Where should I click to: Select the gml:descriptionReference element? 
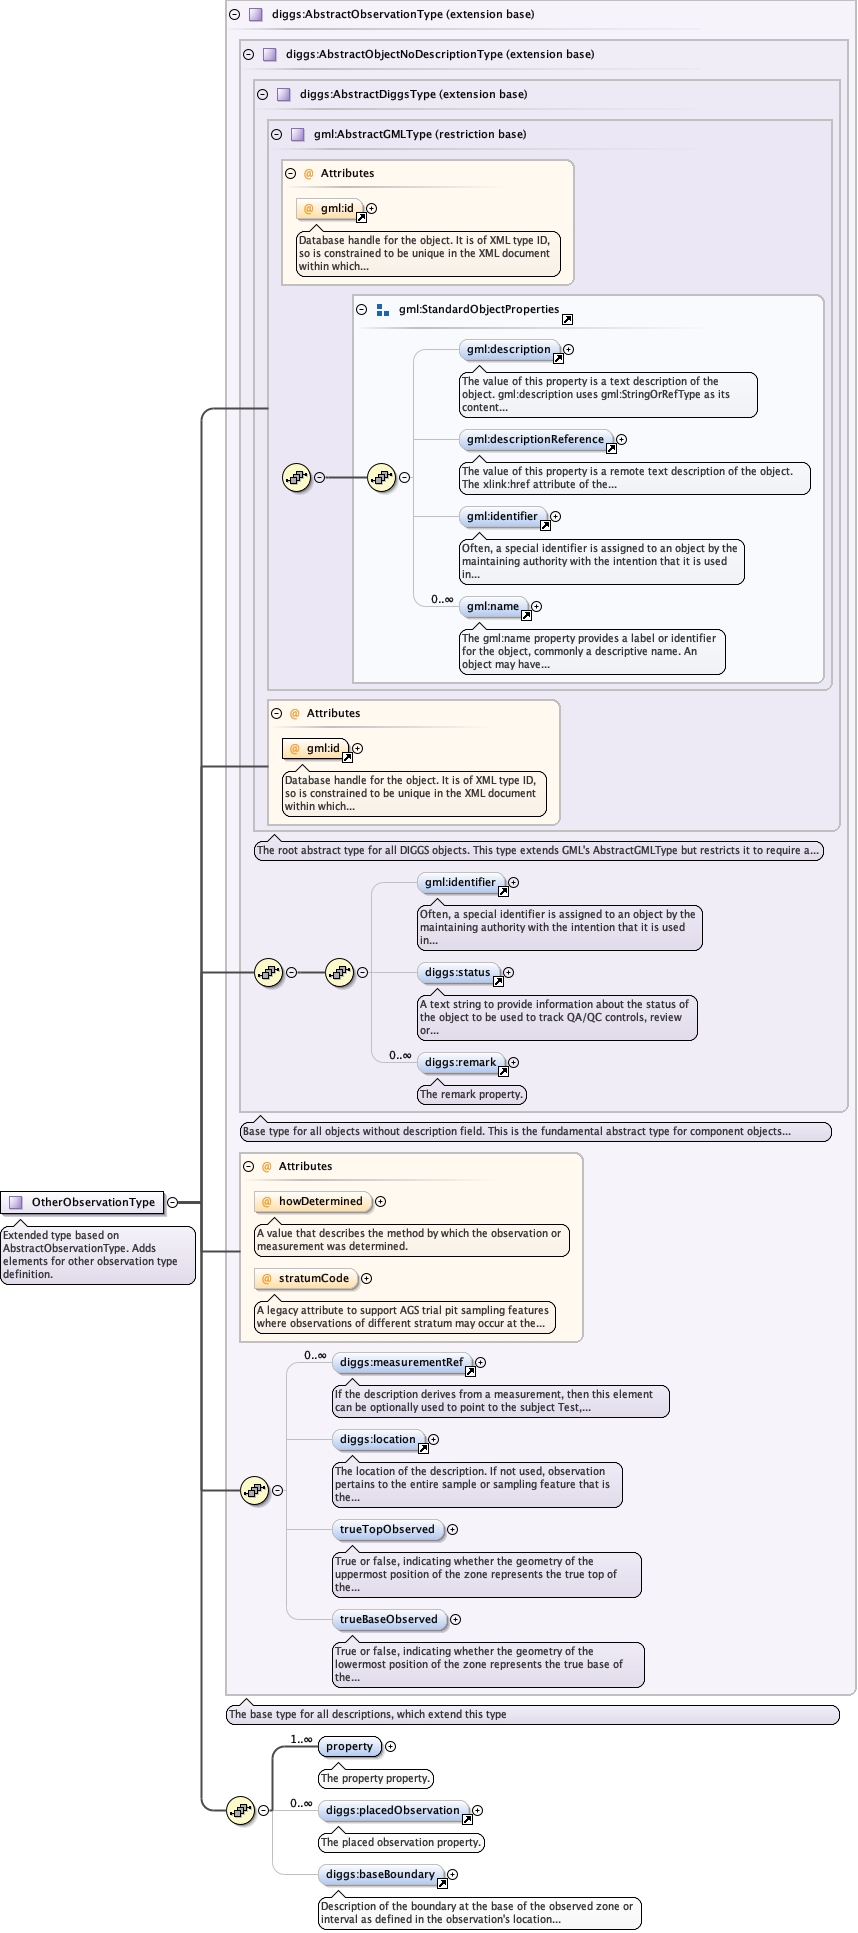coord(534,439)
